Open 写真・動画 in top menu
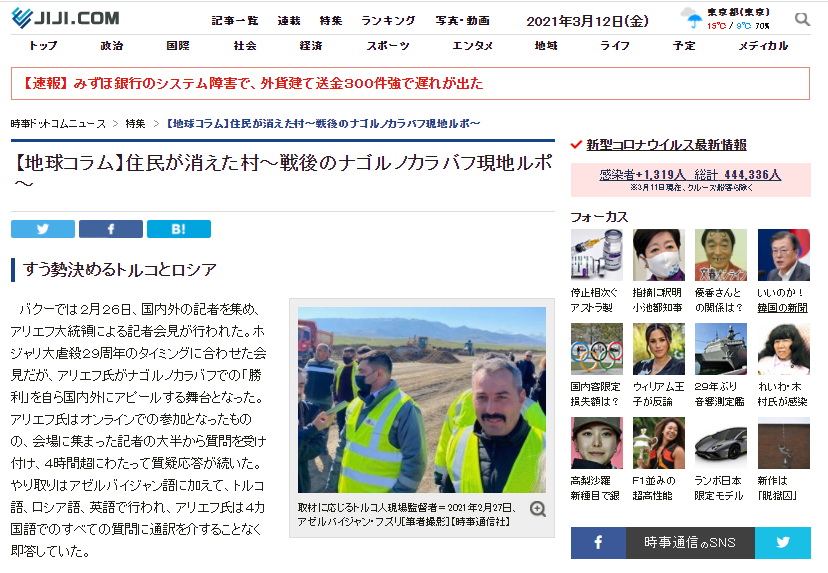Screen dimensions: 828x573 click(463, 21)
